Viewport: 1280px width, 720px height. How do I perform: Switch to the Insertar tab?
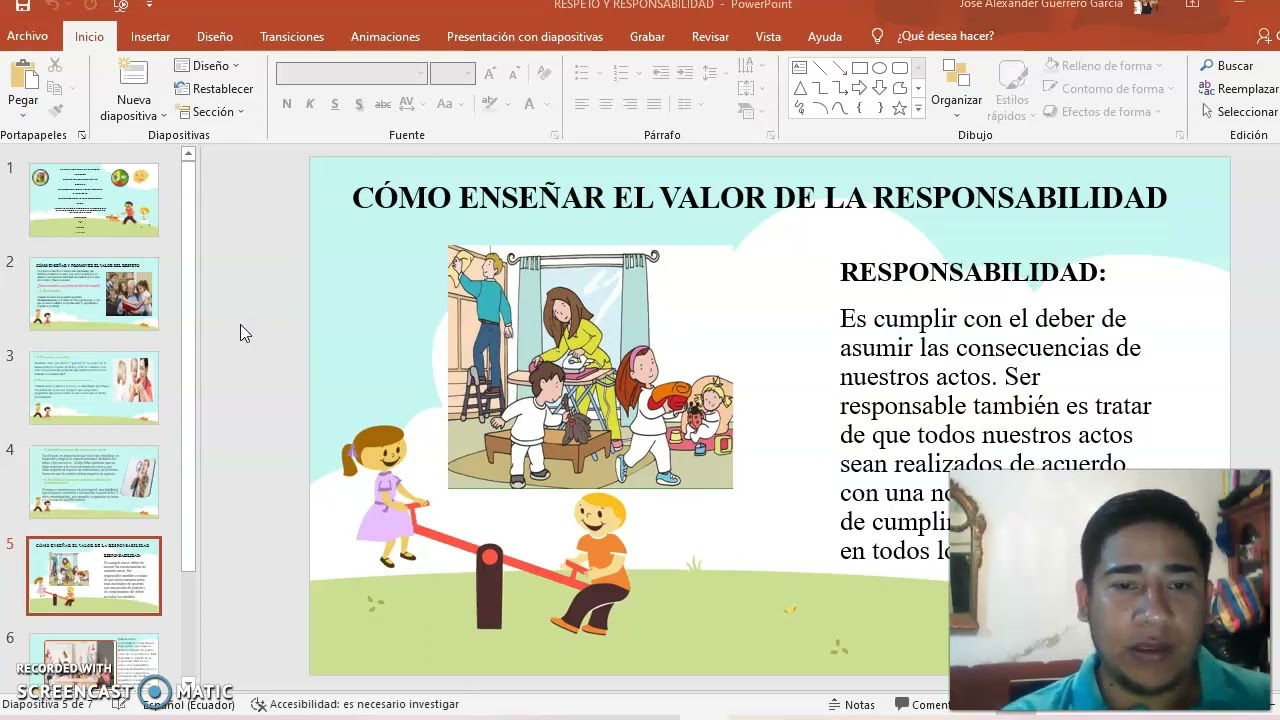pyautogui.click(x=150, y=36)
